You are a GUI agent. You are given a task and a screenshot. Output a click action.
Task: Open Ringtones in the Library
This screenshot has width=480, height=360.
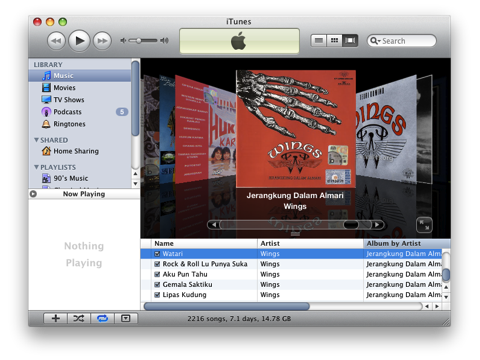[80, 124]
